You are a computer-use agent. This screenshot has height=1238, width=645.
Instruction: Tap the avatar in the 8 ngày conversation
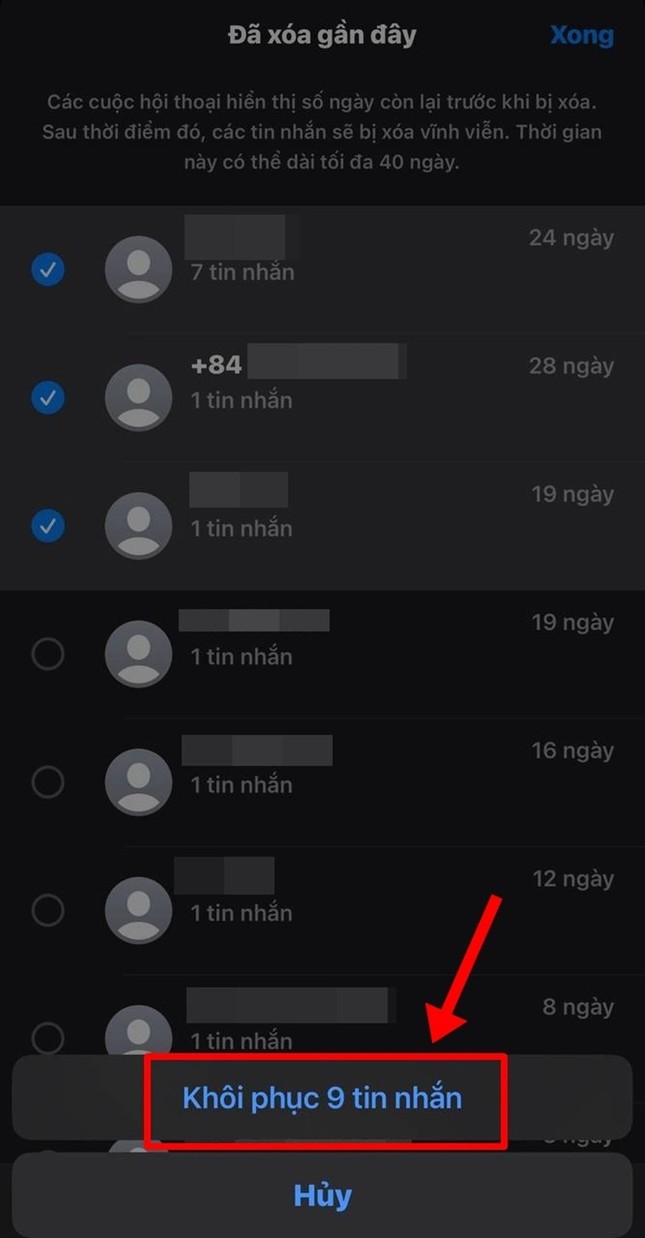pyautogui.click(x=138, y=1030)
